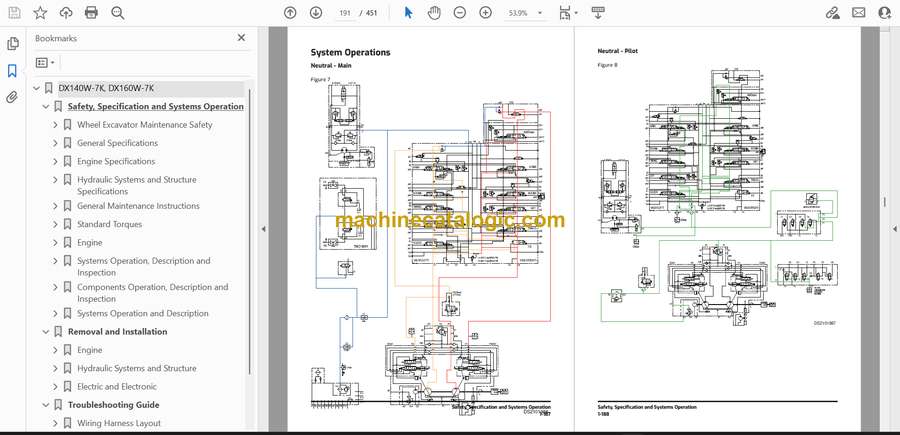Go to next page arrow icon

[316, 13]
